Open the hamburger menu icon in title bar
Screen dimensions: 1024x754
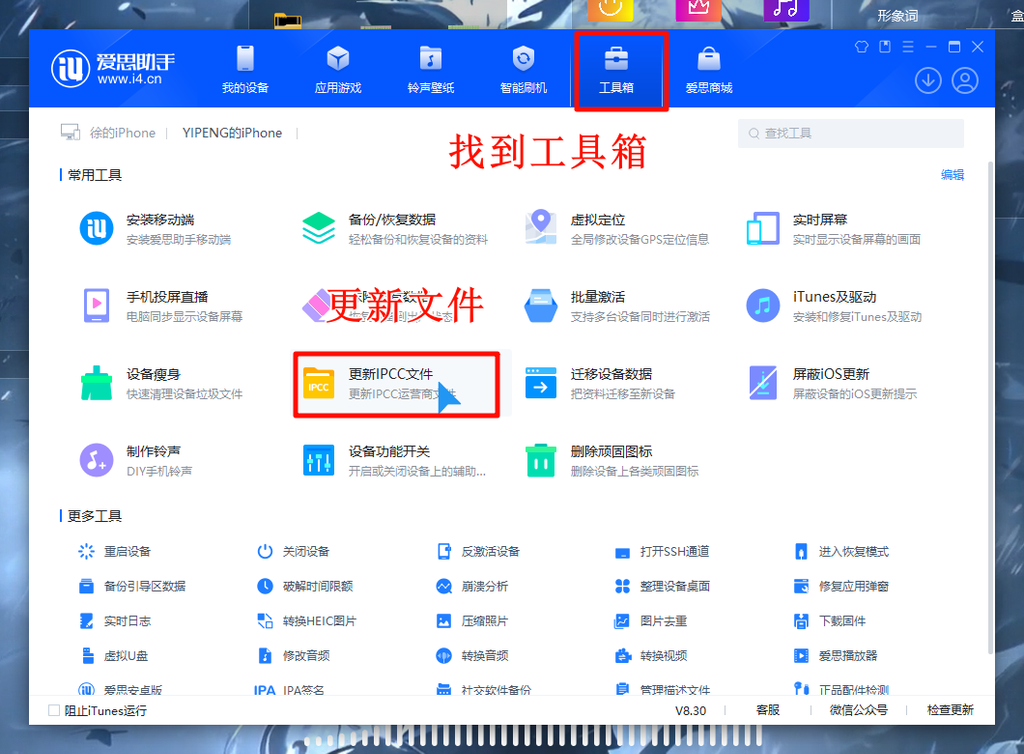[908, 47]
